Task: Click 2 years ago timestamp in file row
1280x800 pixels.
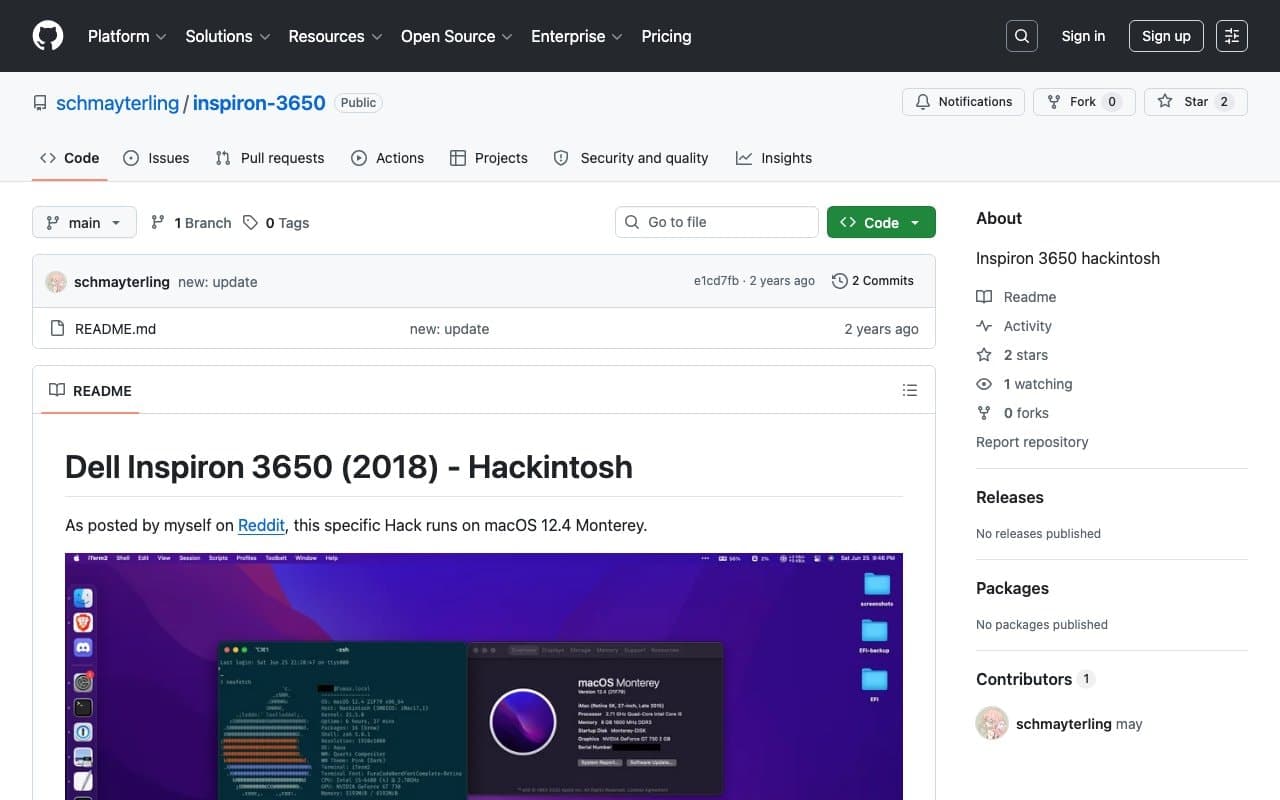Action: [x=881, y=329]
